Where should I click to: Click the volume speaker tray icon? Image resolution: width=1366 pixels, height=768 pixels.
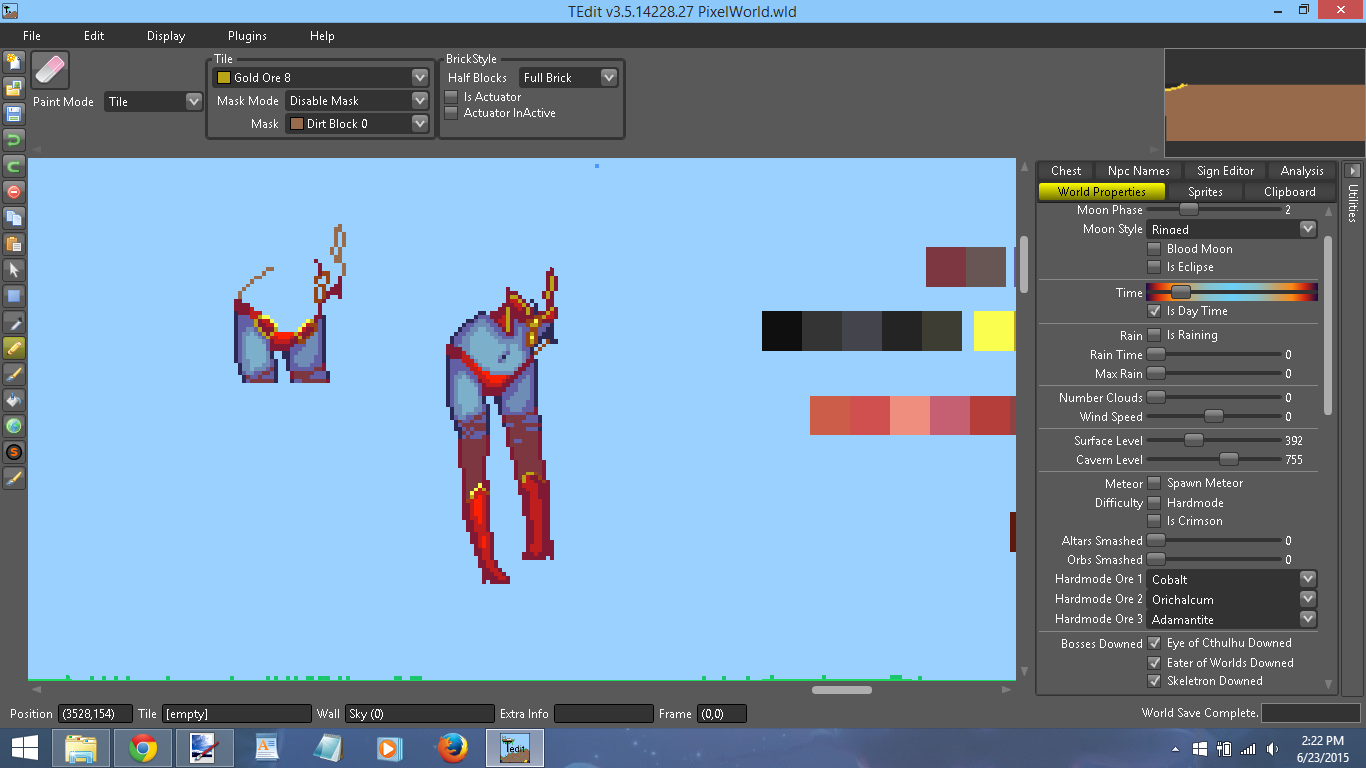click(1272, 749)
